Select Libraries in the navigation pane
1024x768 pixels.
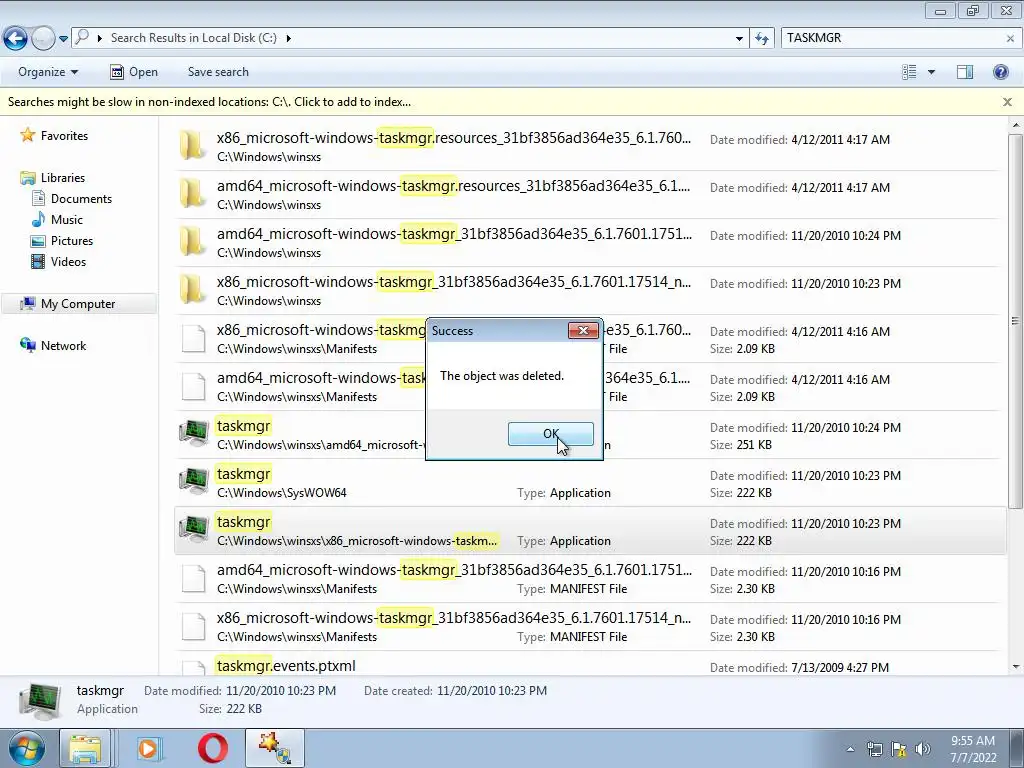(x=63, y=178)
